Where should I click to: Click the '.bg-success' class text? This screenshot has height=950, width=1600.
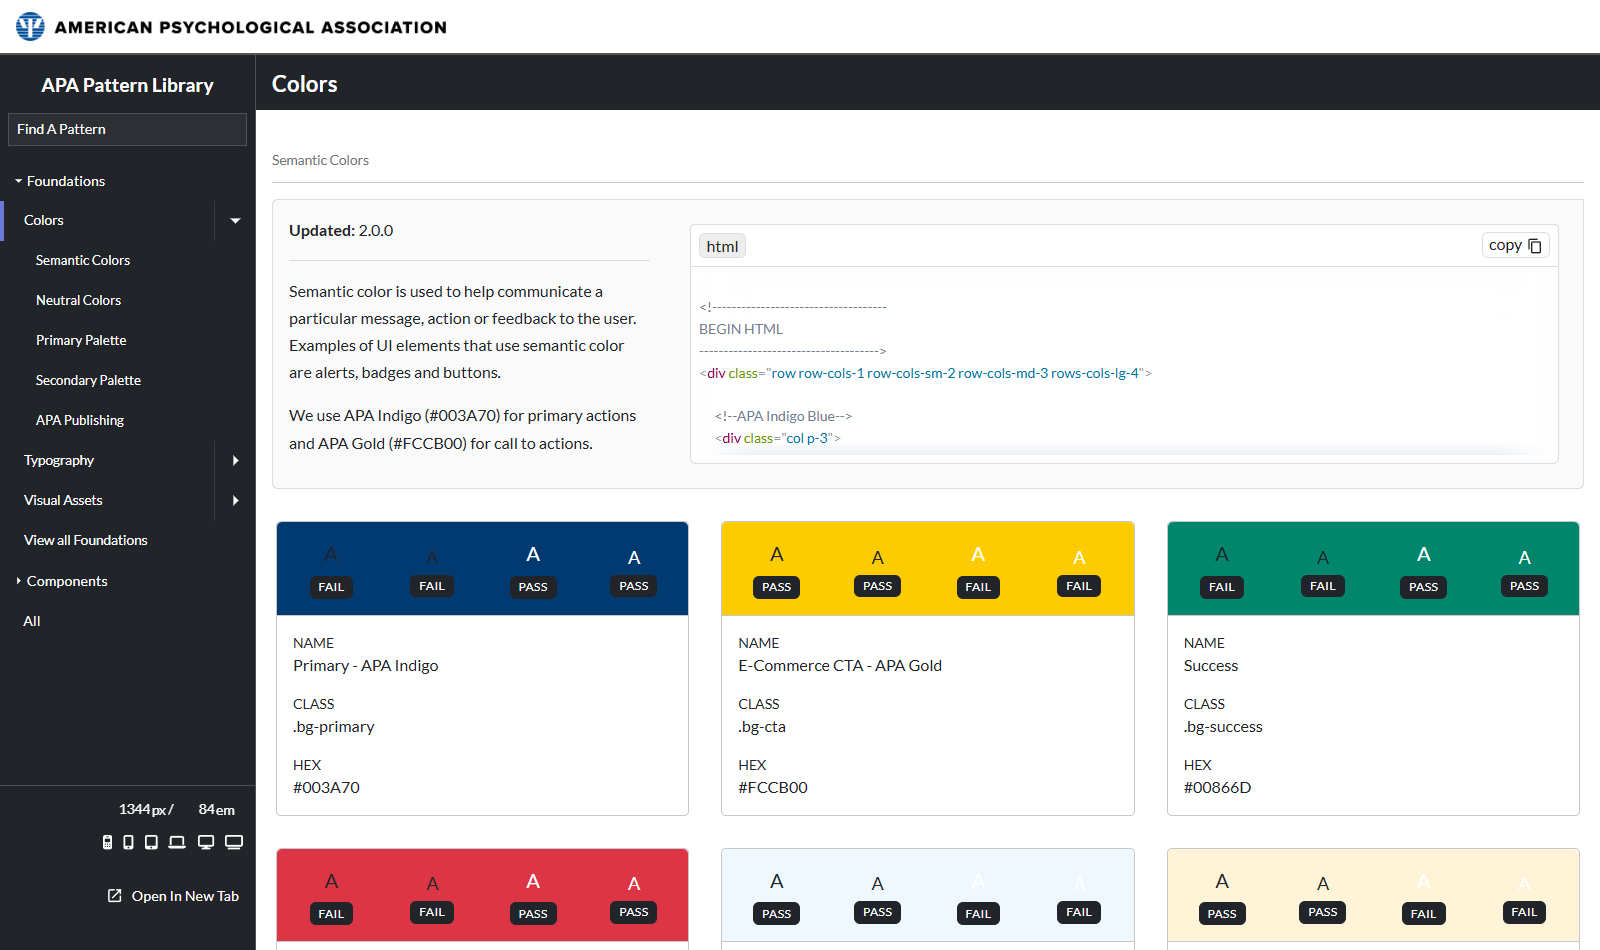(1223, 727)
